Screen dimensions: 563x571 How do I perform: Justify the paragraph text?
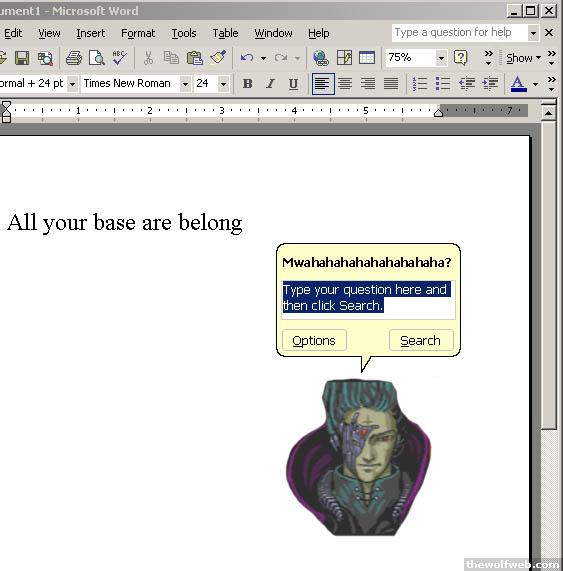click(x=391, y=84)
